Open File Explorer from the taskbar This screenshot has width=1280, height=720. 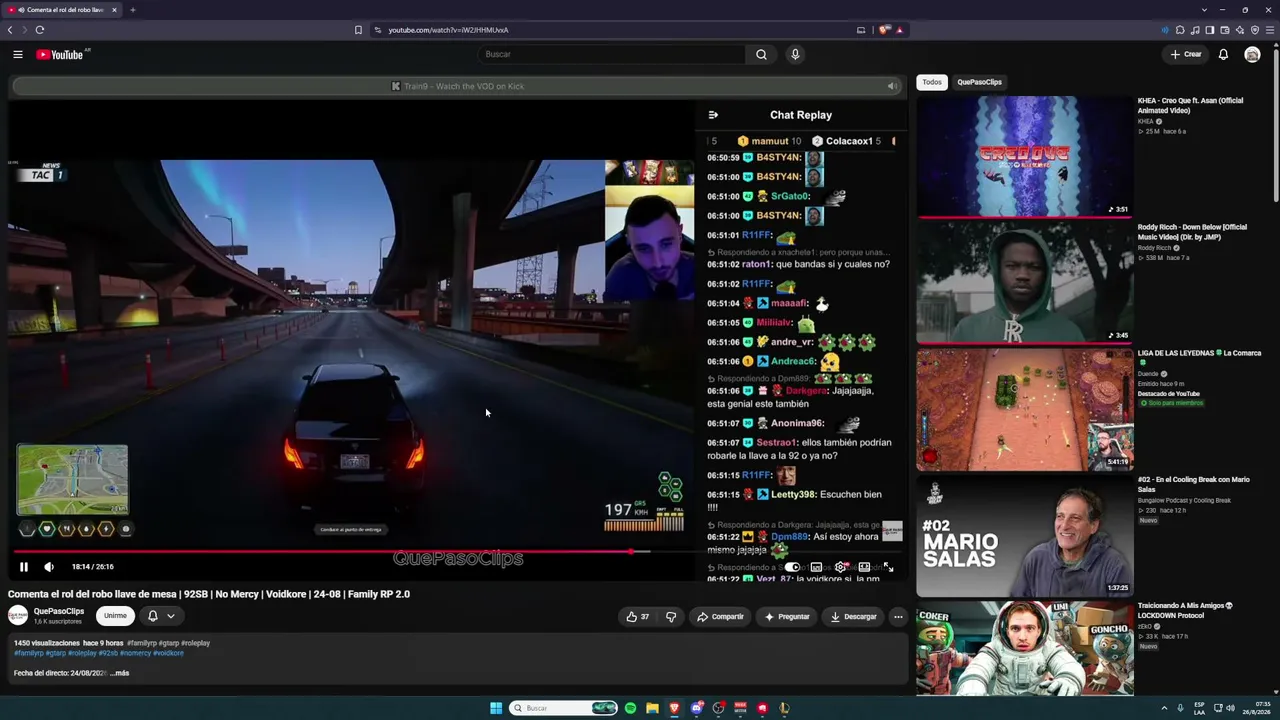(652, 708)
